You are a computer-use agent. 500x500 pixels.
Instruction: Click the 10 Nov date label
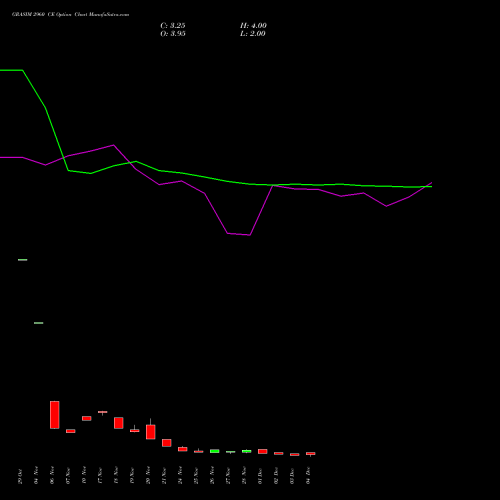point(84,475)
